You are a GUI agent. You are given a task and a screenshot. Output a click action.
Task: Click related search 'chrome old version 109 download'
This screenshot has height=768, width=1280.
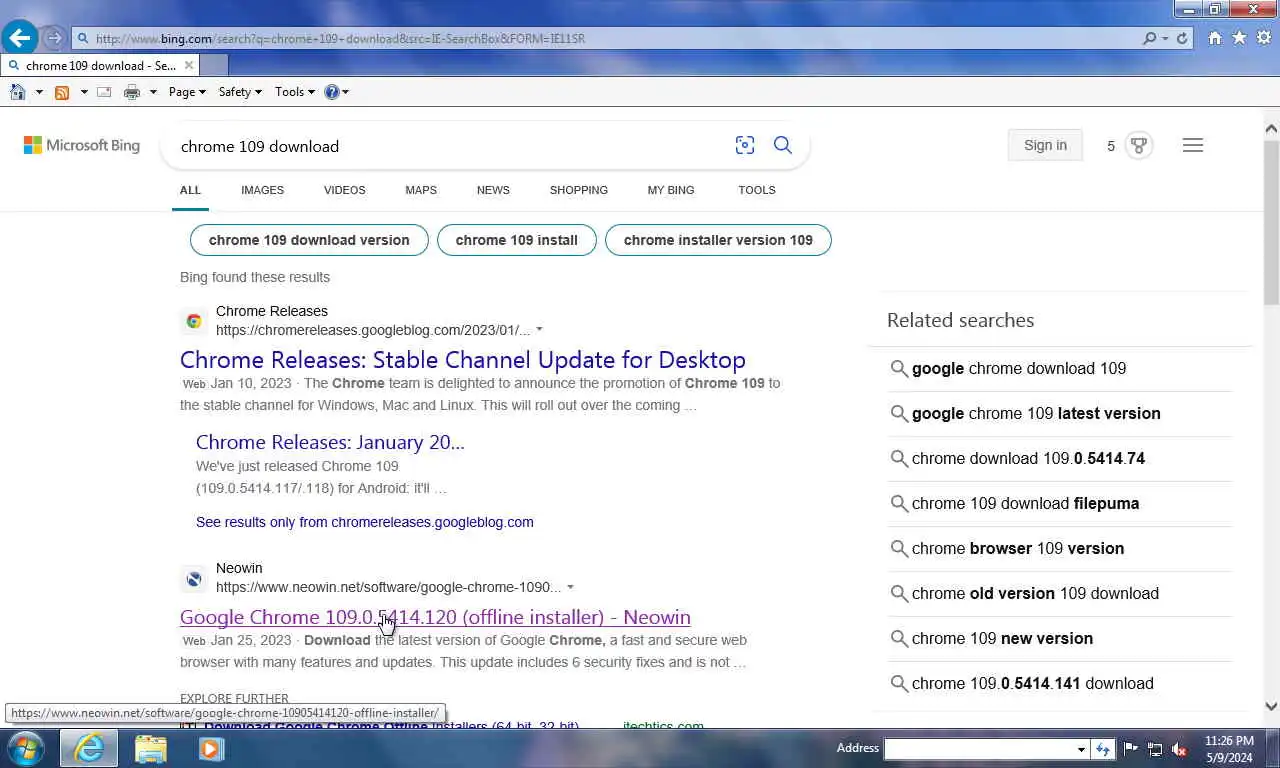pos(1035,593)
